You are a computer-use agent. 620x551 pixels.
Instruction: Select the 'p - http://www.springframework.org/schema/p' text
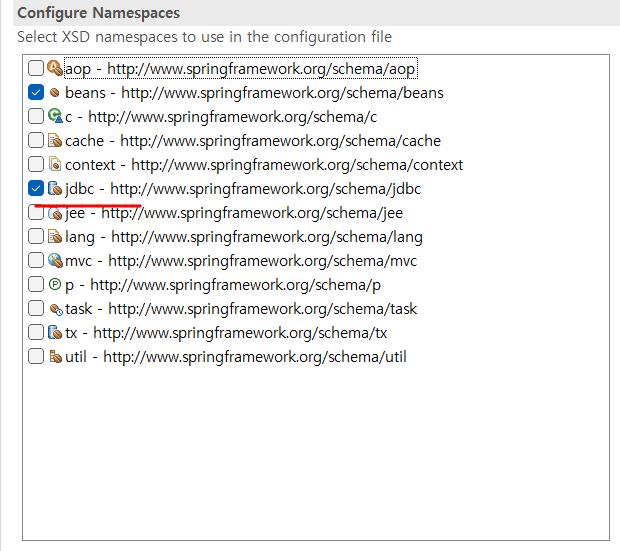[x=223, y=285]
